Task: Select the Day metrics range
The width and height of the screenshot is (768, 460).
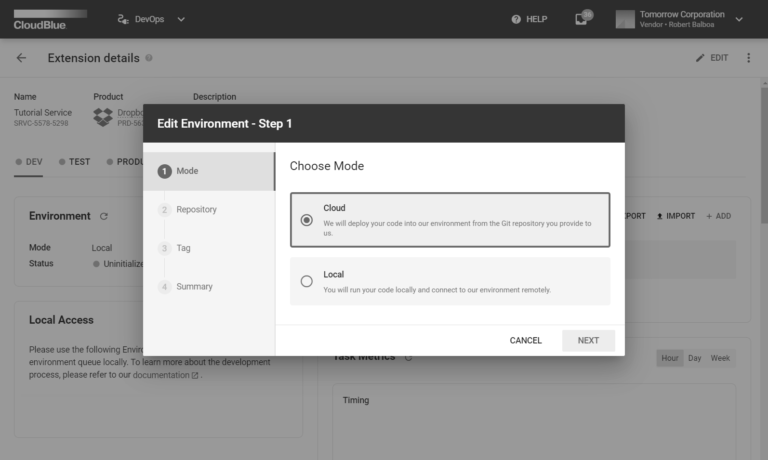Action: pyautogui.click(x=695, y=358)
